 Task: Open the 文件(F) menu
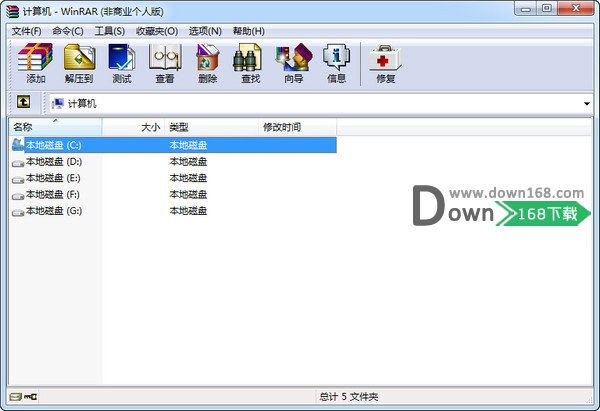click(x=26, y=31)
